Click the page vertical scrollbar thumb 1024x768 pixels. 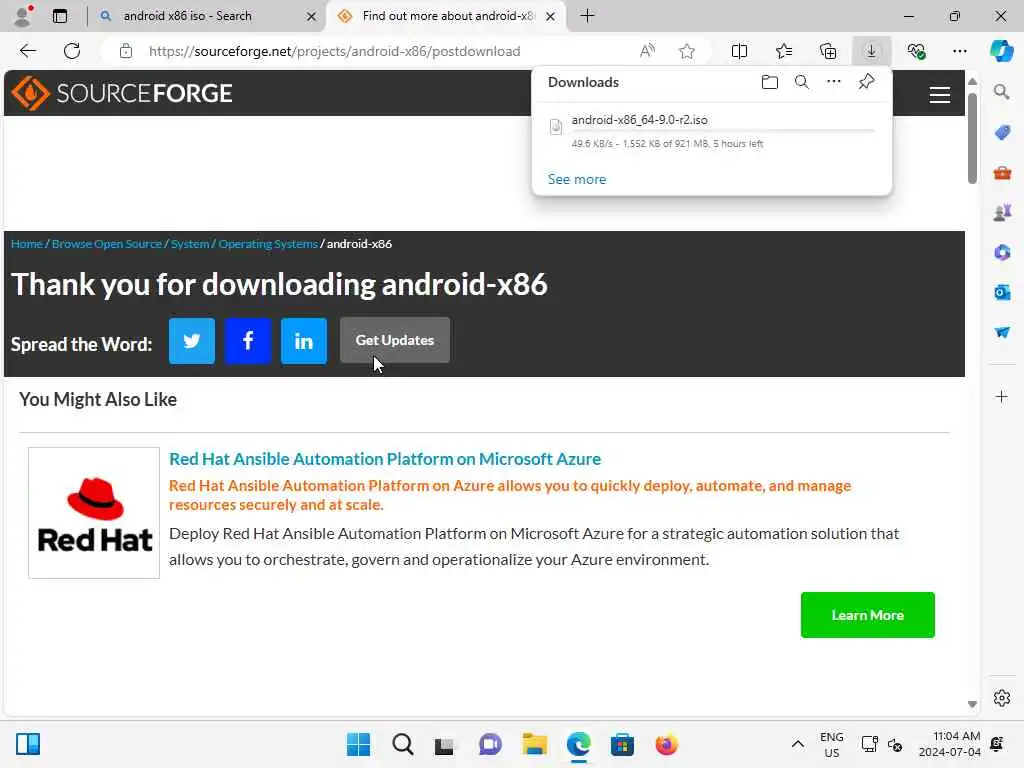pos(972,138)
